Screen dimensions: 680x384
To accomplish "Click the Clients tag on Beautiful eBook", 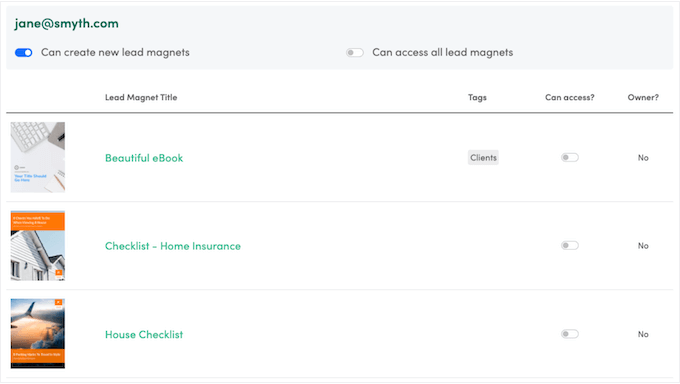I will coord(483,158).
